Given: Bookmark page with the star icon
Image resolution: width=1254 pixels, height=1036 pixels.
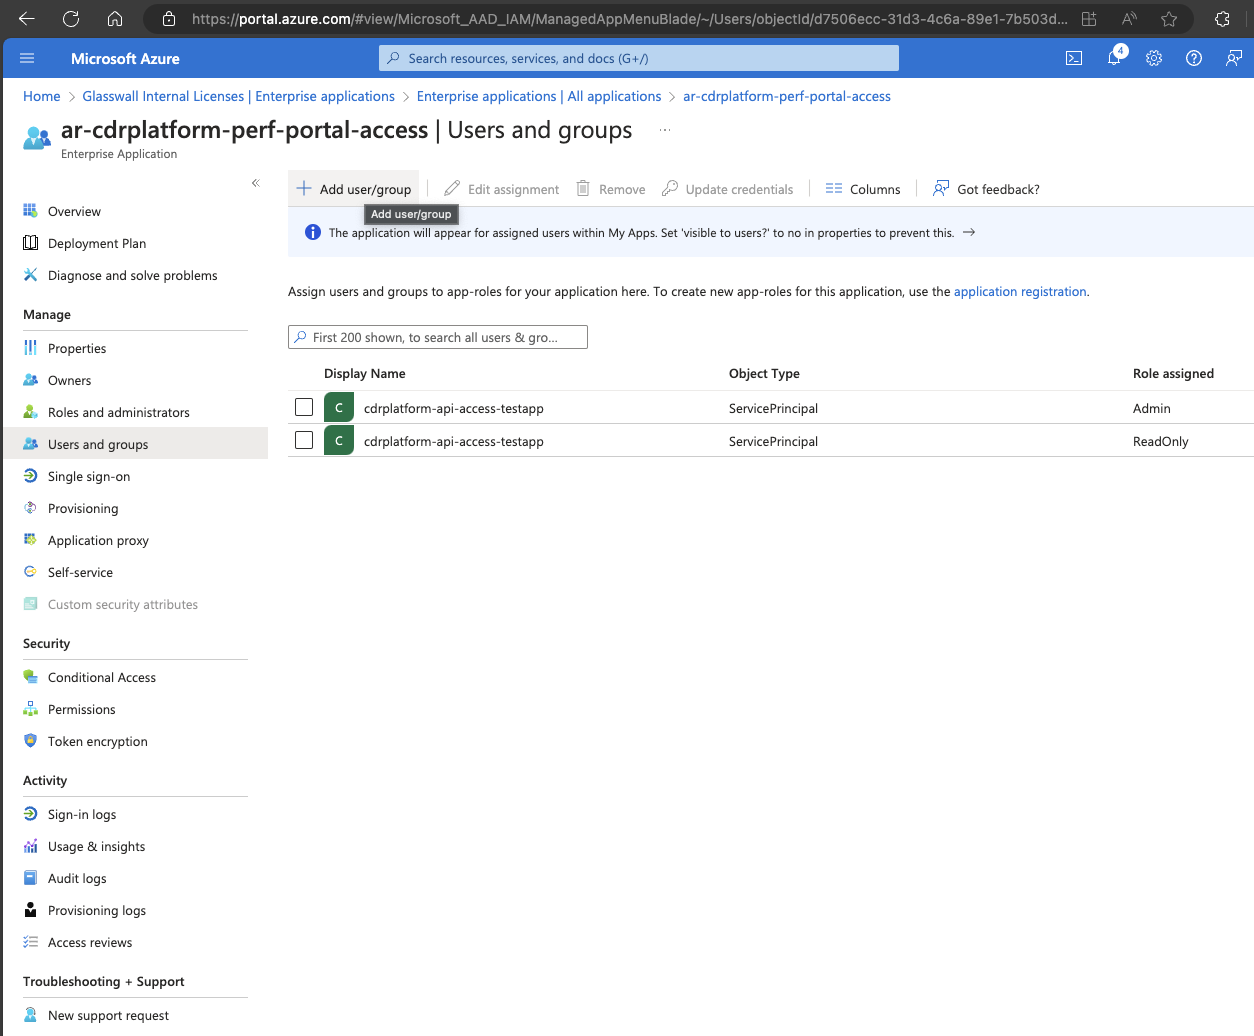Looking at the screenshot, I should (1169, 18).
